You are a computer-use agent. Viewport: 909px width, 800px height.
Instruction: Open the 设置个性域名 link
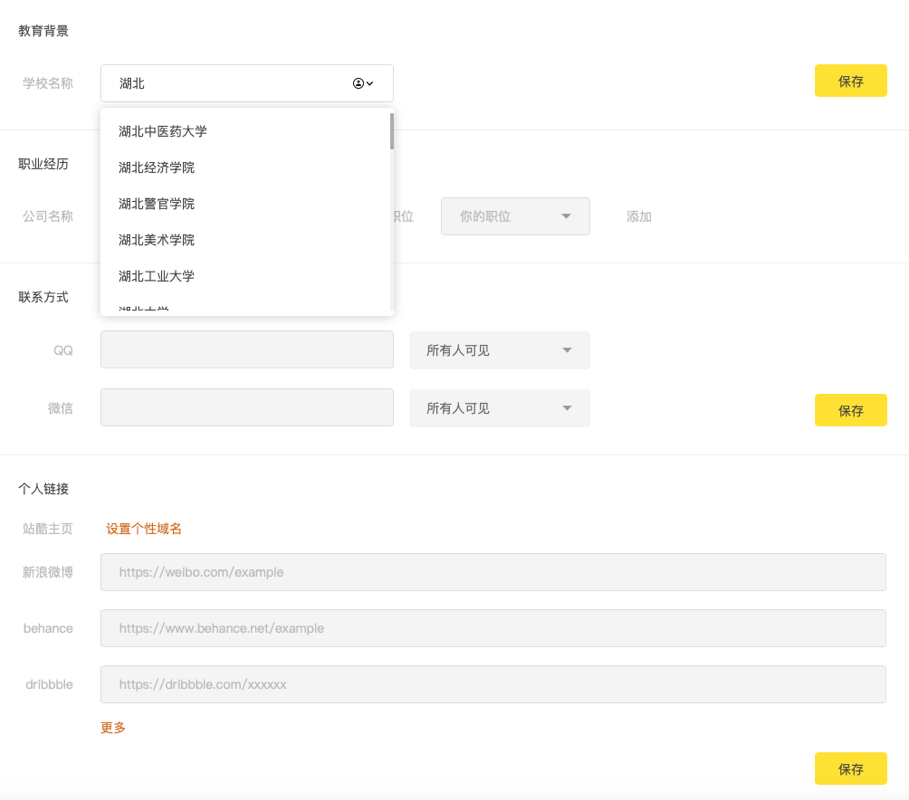click(144, 529)
